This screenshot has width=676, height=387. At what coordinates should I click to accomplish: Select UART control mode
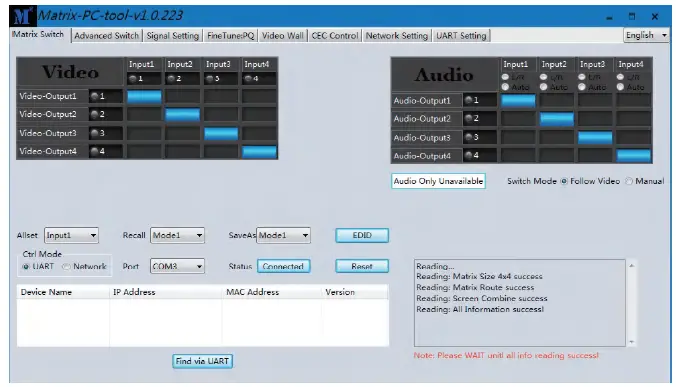tap(26, 267)
